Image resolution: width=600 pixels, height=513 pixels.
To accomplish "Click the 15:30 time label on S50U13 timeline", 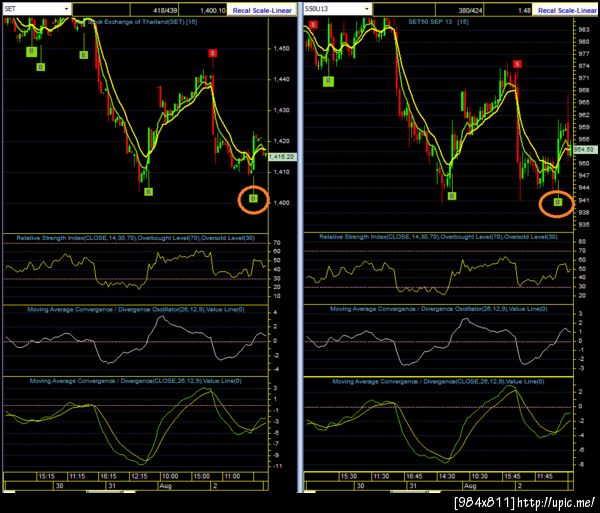I will (349, 476).
